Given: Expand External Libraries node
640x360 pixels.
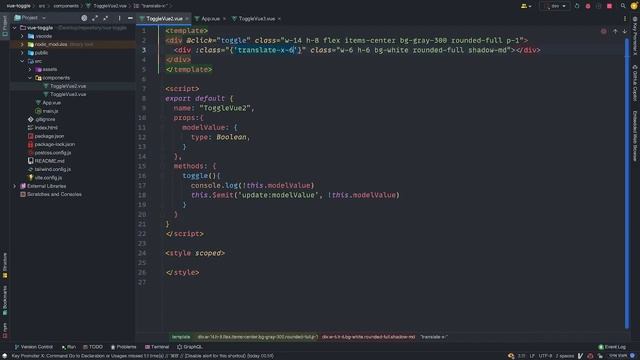Looking at the screenshot, I should [x=15, y=186].
